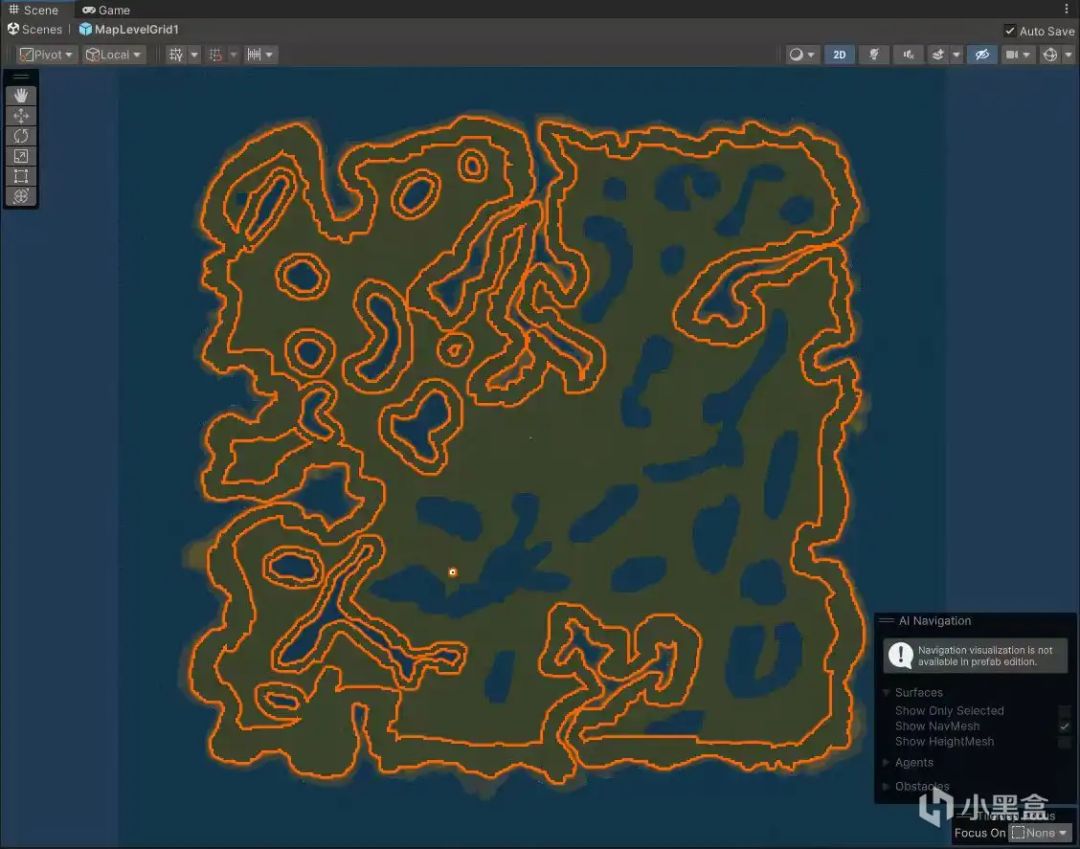Viewport: 1080px width, 849px height.
Task: Collapse the Surfaces section
Action: pyautogui.click(x=886, y=692)
